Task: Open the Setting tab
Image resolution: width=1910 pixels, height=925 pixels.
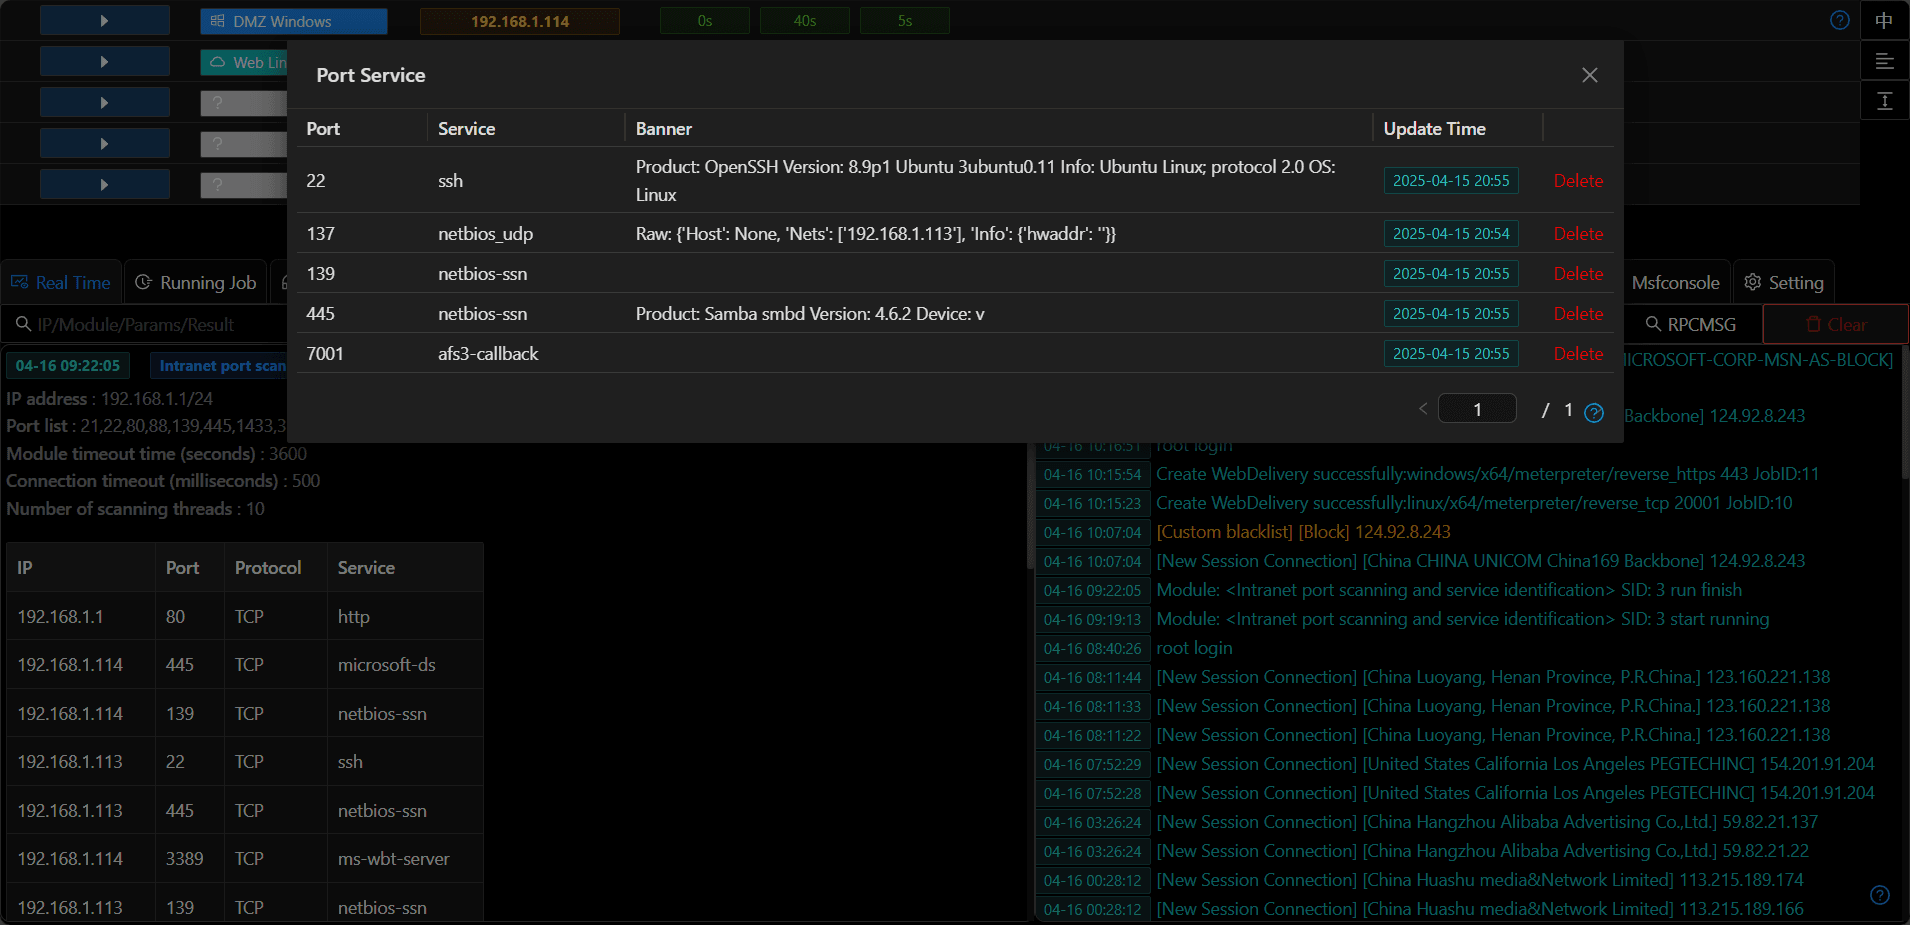Action: tap(1784, 283)
